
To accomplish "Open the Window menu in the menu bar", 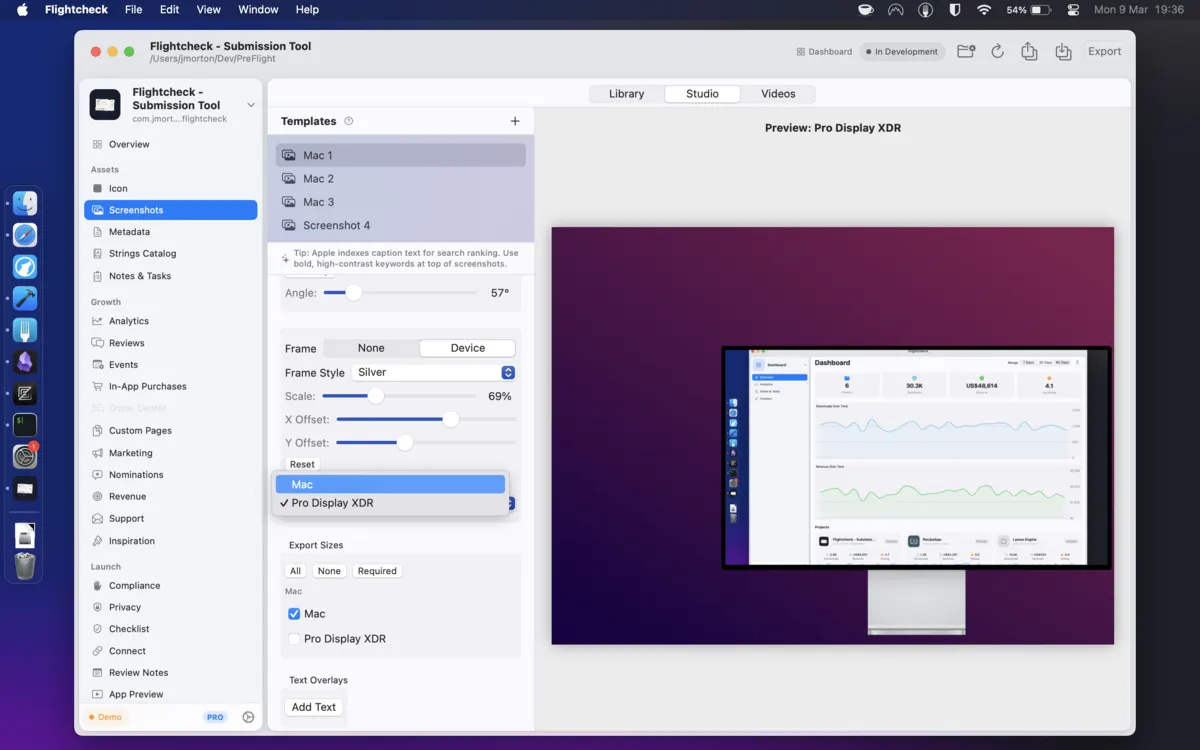I will tap(258, 10).
